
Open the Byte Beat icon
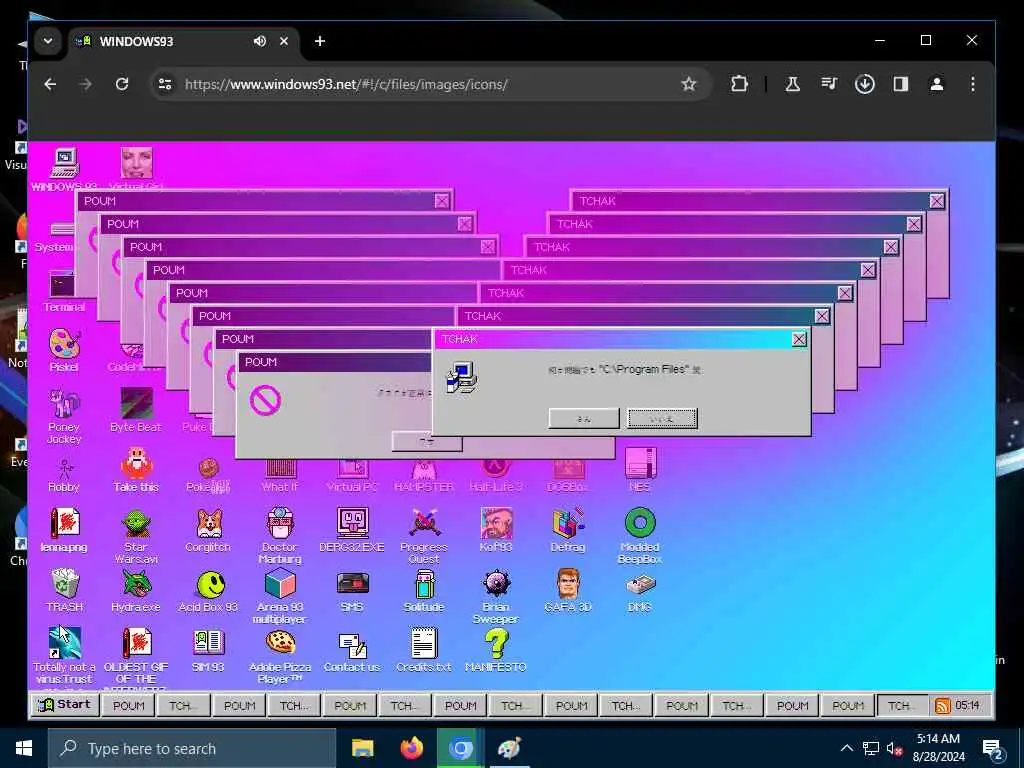tap(136, 409)
